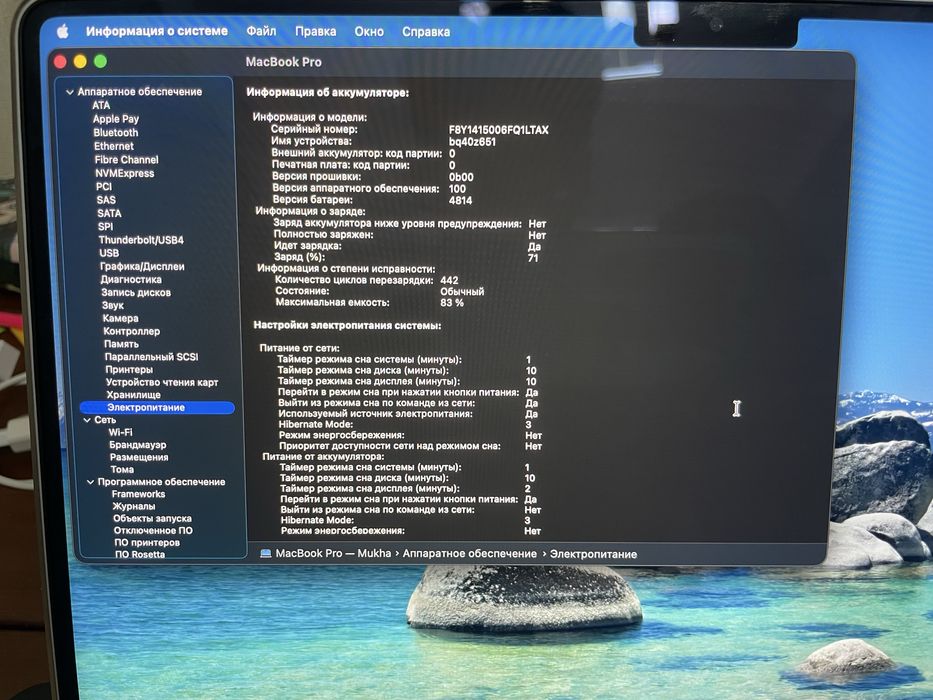Collapse the Сеть section
The width and height of the screenshot is (933, 700).
pos(87,420)
